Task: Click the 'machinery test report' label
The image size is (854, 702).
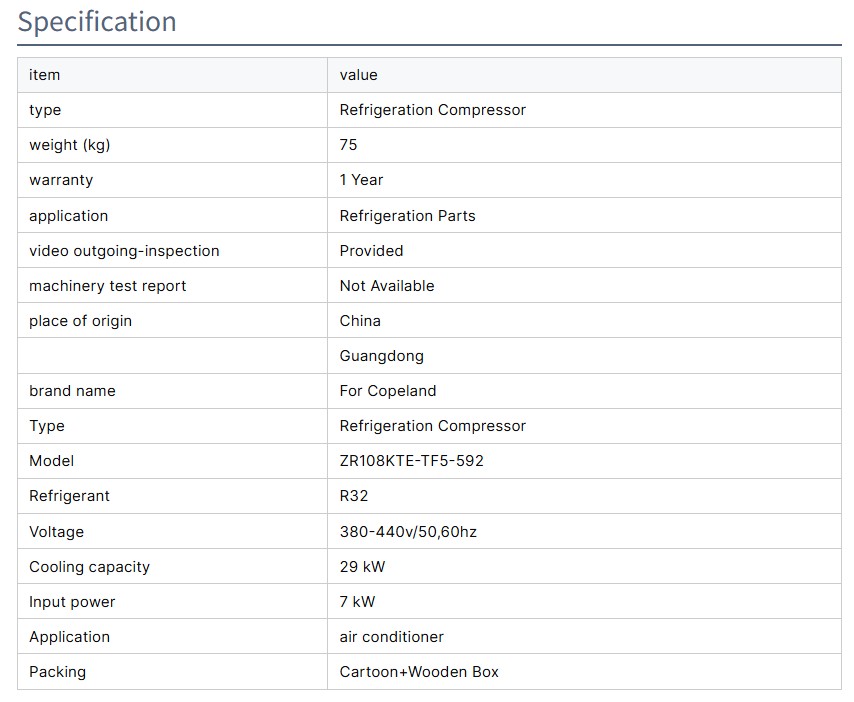Action: coord(107,286)
